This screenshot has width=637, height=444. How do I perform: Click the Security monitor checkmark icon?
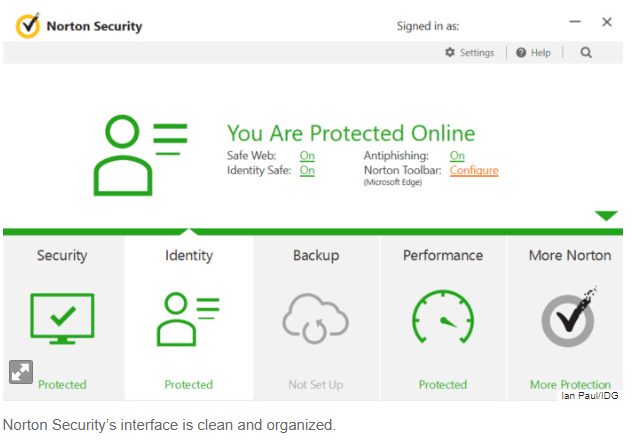point(62,318)
